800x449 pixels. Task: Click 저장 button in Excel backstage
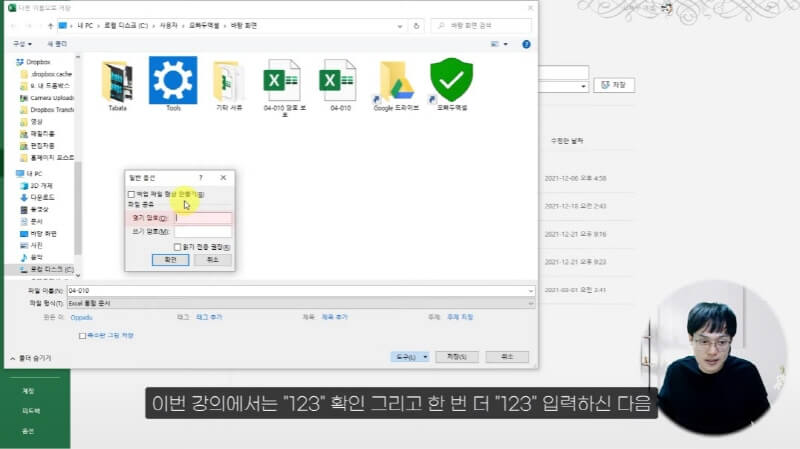point(614,85)
